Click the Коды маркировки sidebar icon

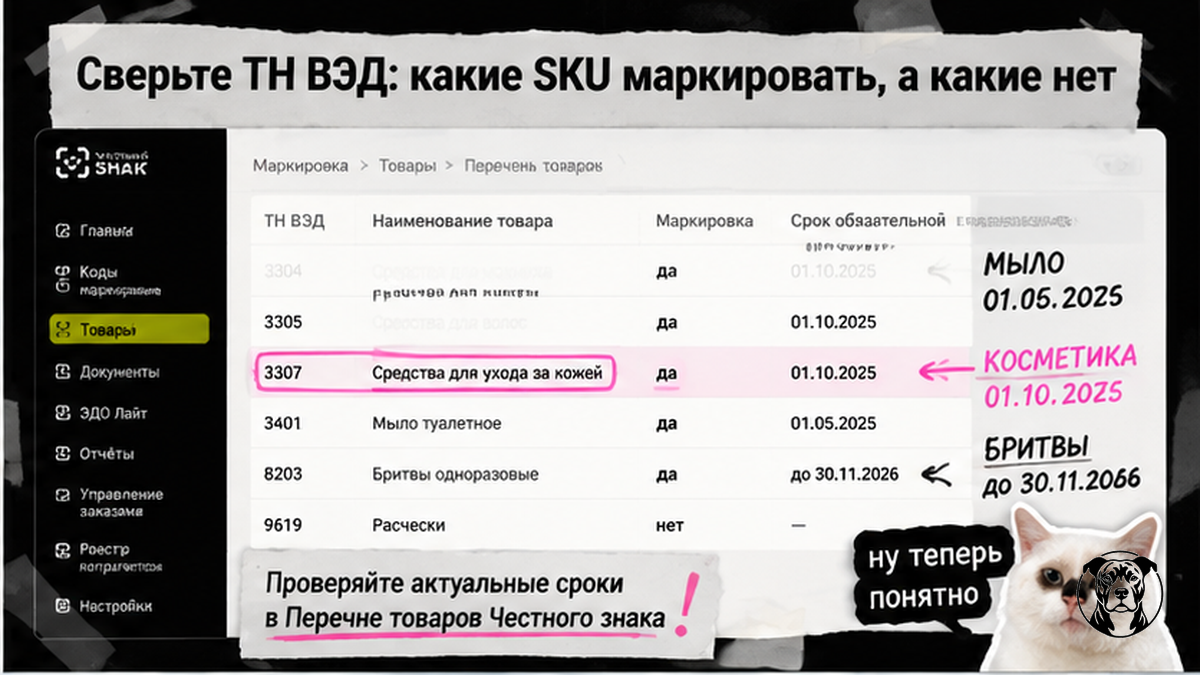pyautogui.click(x=63, y=280)
